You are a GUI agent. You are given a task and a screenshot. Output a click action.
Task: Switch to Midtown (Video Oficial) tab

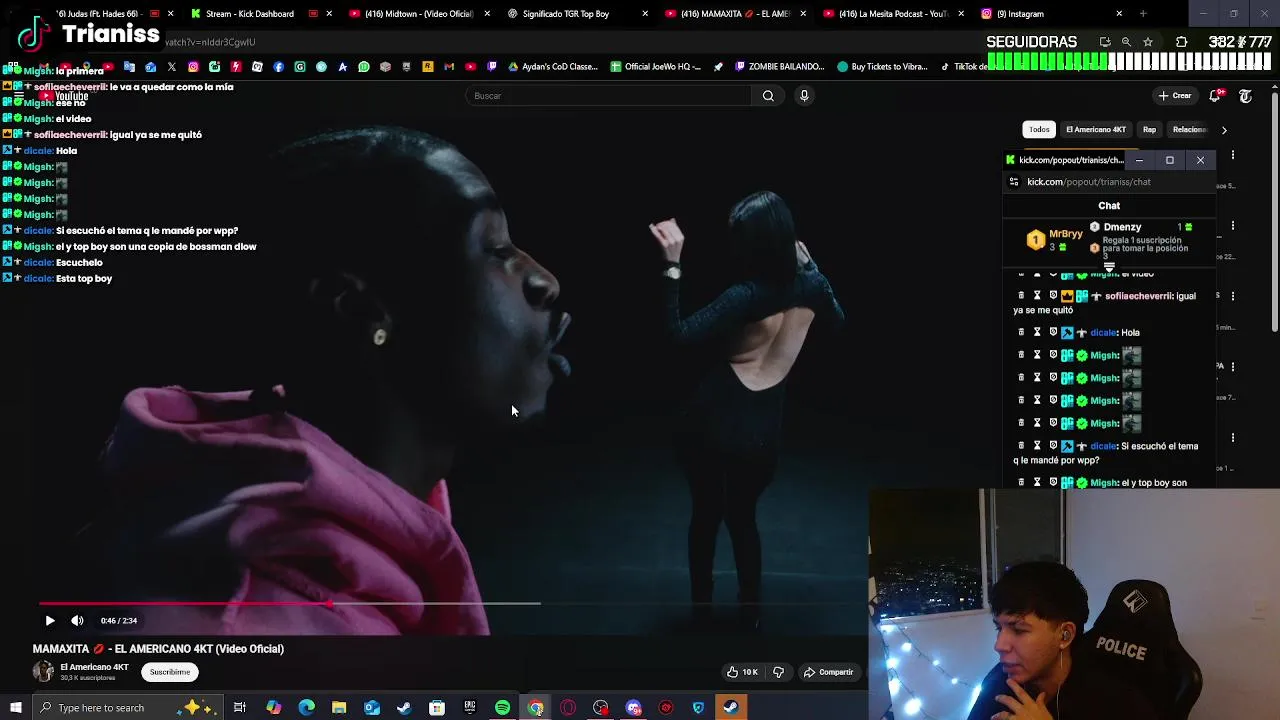tap(419, 14)
